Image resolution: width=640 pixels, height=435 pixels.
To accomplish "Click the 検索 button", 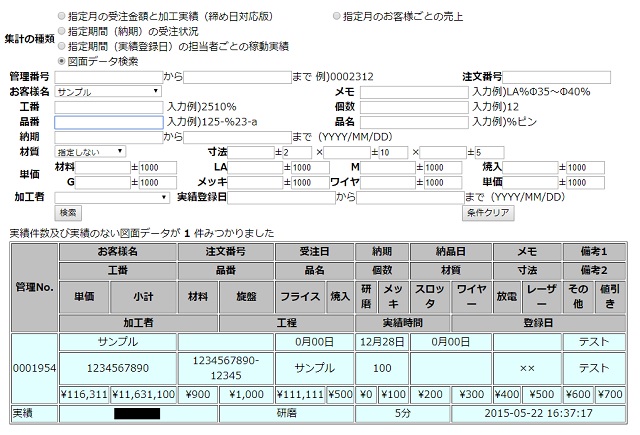I will tap(68, 213).
